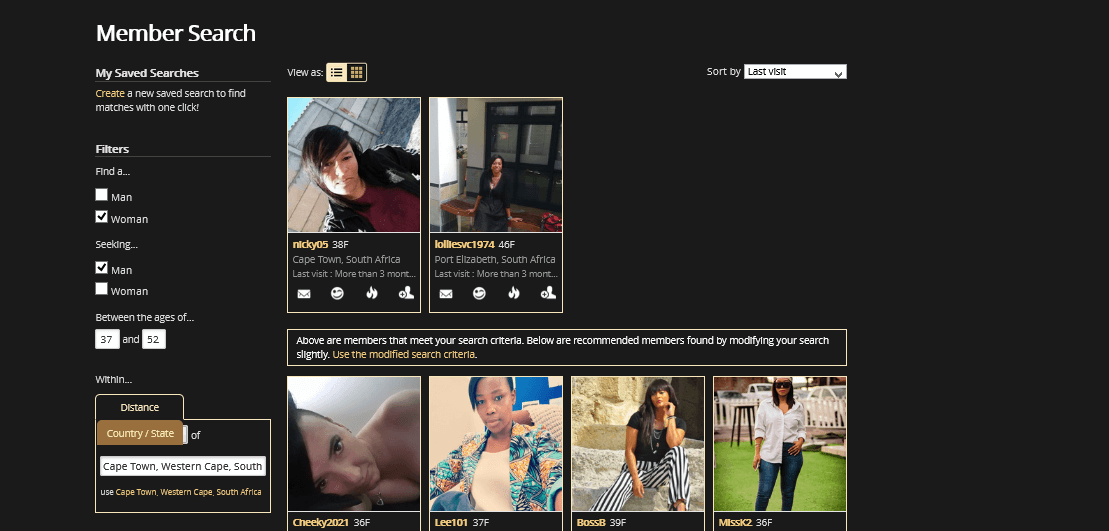Screen dimensions: 1109x531
Task: Click the Cape Town location input field
Action: (182, 466)
